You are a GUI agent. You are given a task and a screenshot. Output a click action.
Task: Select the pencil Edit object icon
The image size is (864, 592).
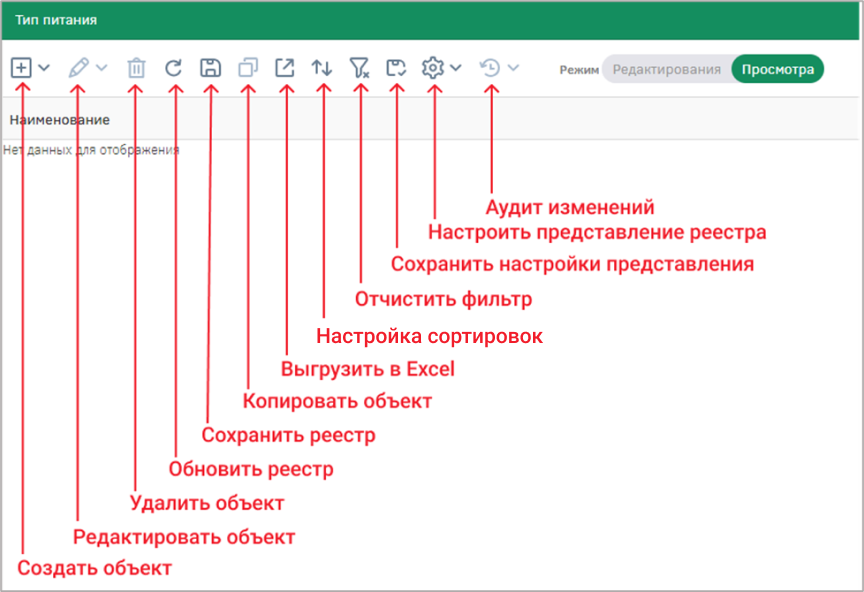coord(78,68)
